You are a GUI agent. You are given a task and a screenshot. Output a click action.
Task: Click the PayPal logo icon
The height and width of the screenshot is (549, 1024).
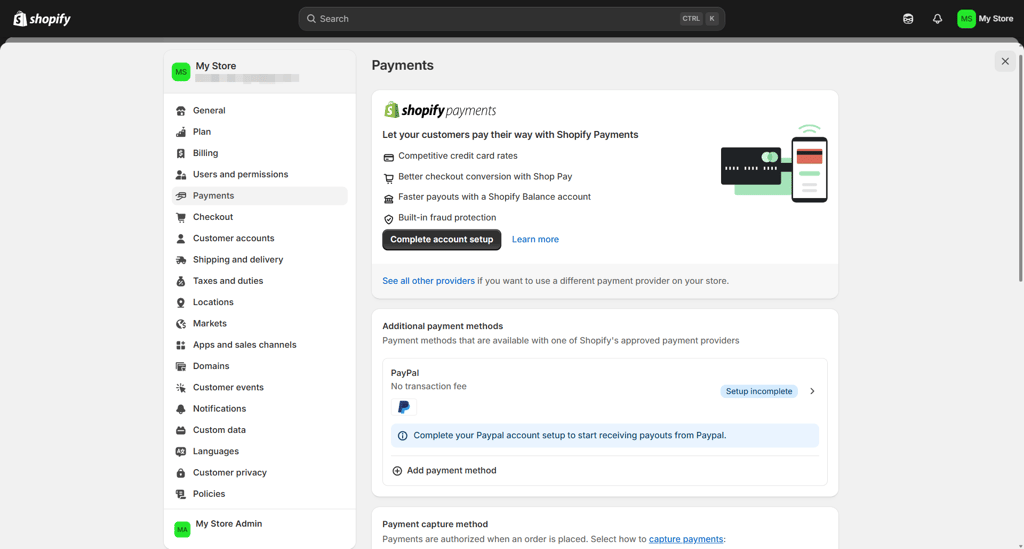pyautogui.click(x=404, y=407)
